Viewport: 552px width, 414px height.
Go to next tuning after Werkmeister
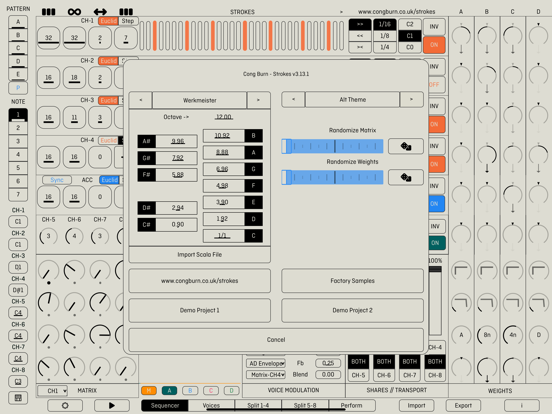258,100
